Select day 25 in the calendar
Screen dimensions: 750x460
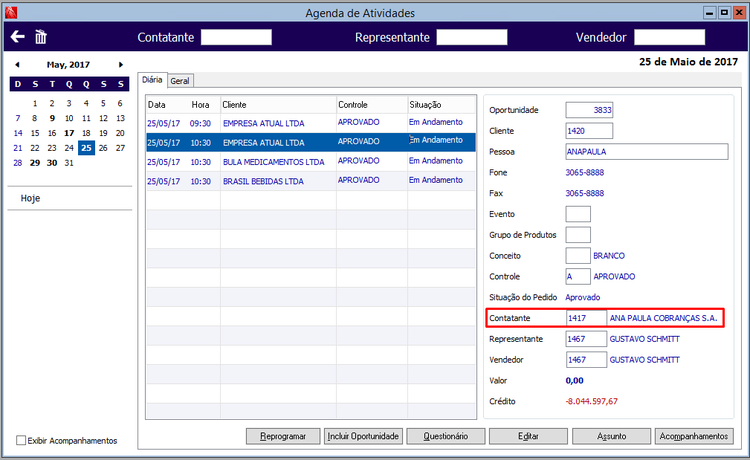click(x=86, y=148)
